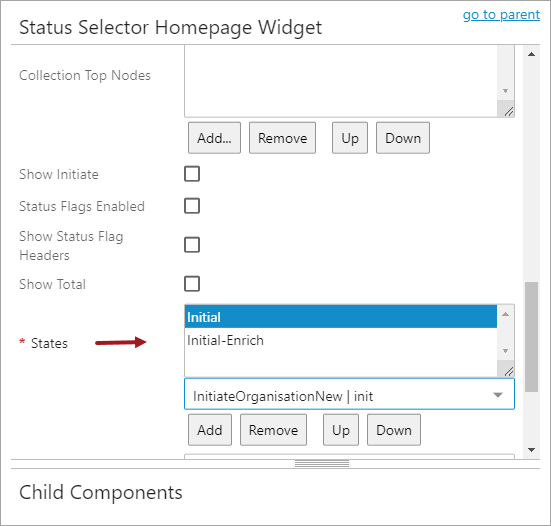Click the States list scroll up arrow
The width and height of the screenshot is (551, 526).
[x=505, y=314]
